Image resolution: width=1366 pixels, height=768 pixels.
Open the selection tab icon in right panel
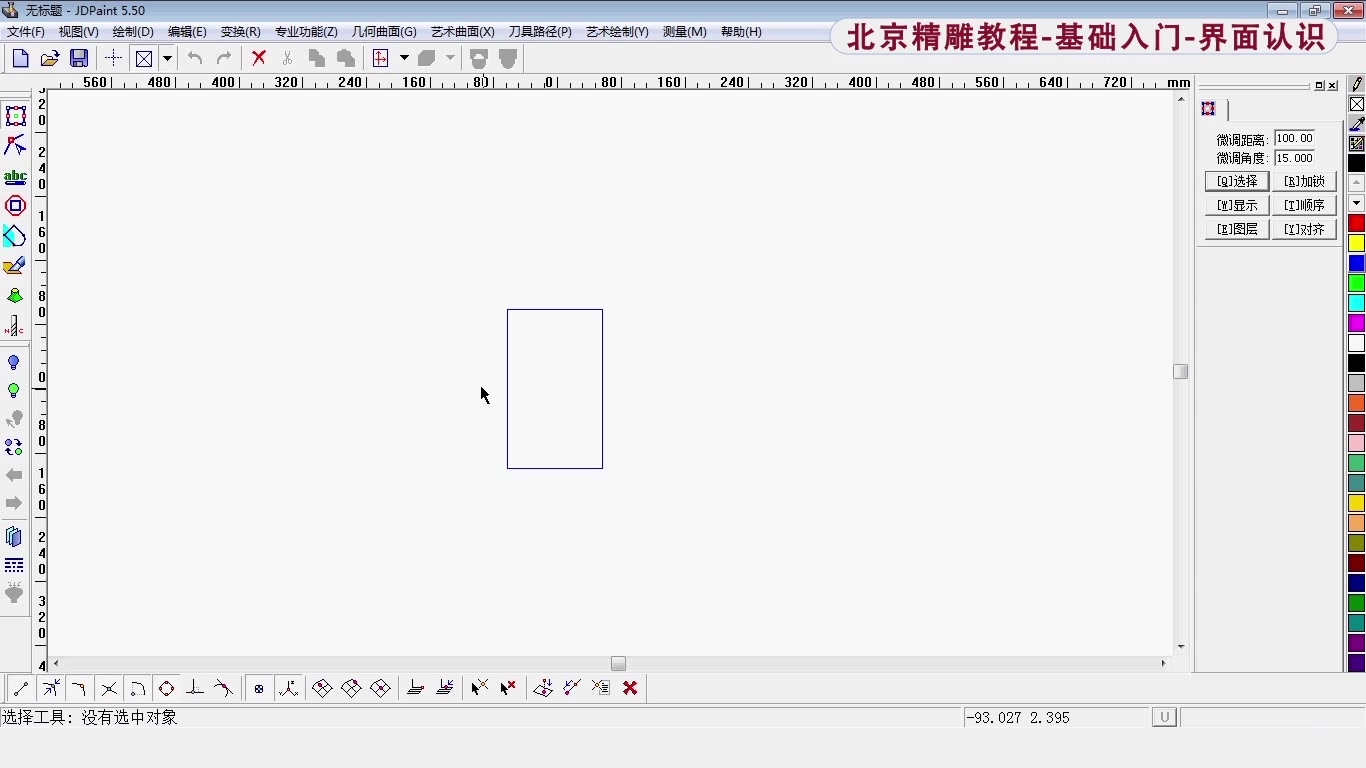pos(1209,109)
